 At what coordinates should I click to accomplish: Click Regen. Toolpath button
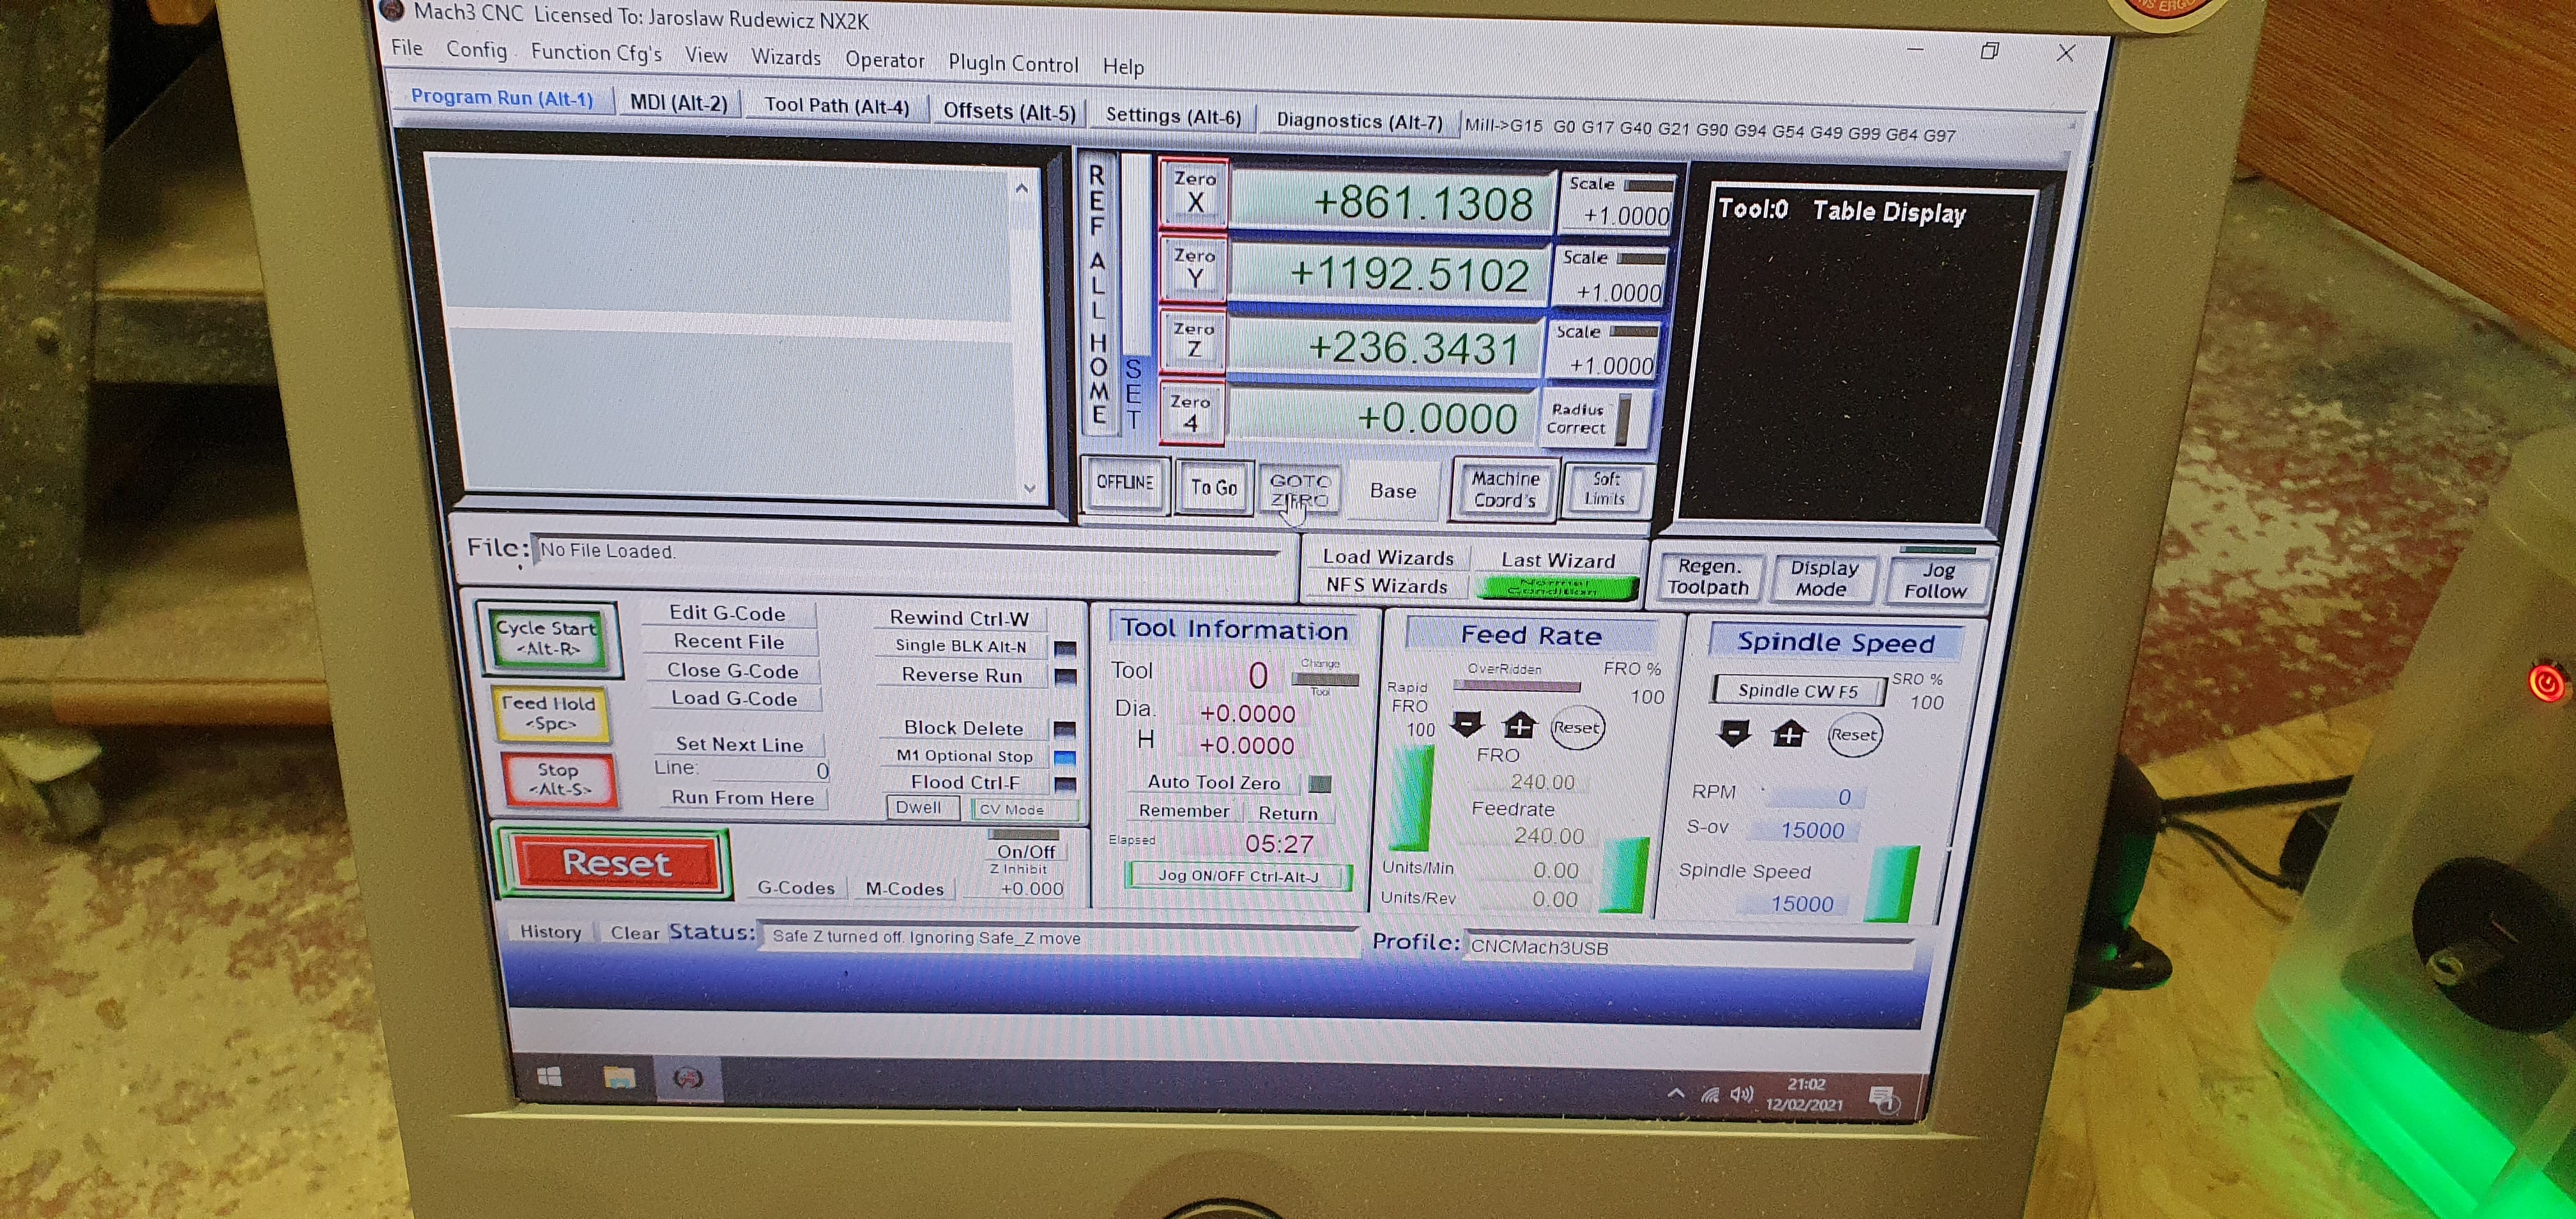click(x=1708, y=577)
